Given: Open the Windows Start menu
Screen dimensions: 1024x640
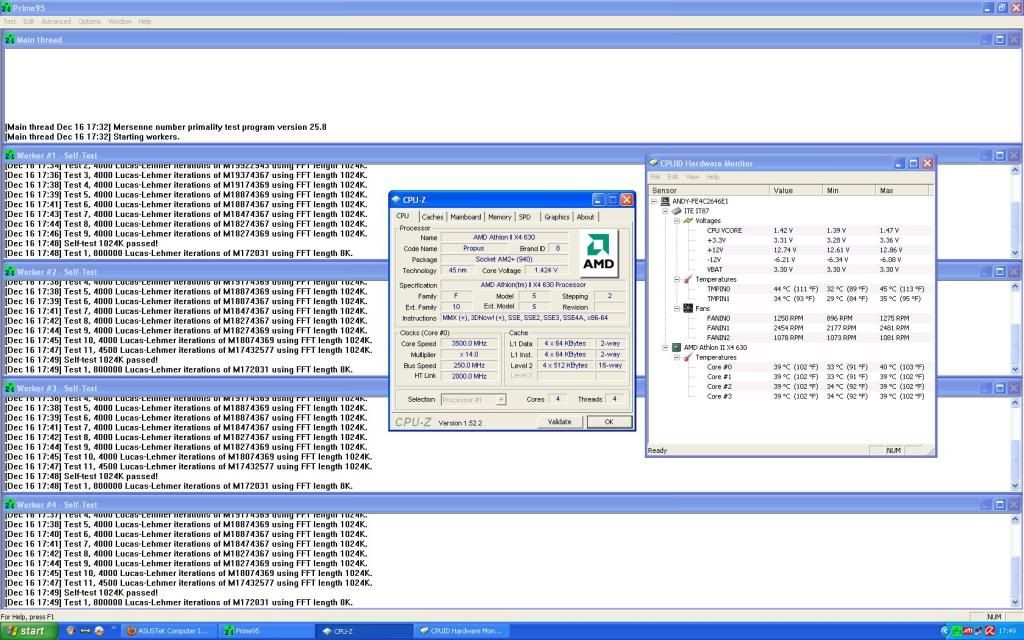Looking at the screenshot, I should 29,631.
